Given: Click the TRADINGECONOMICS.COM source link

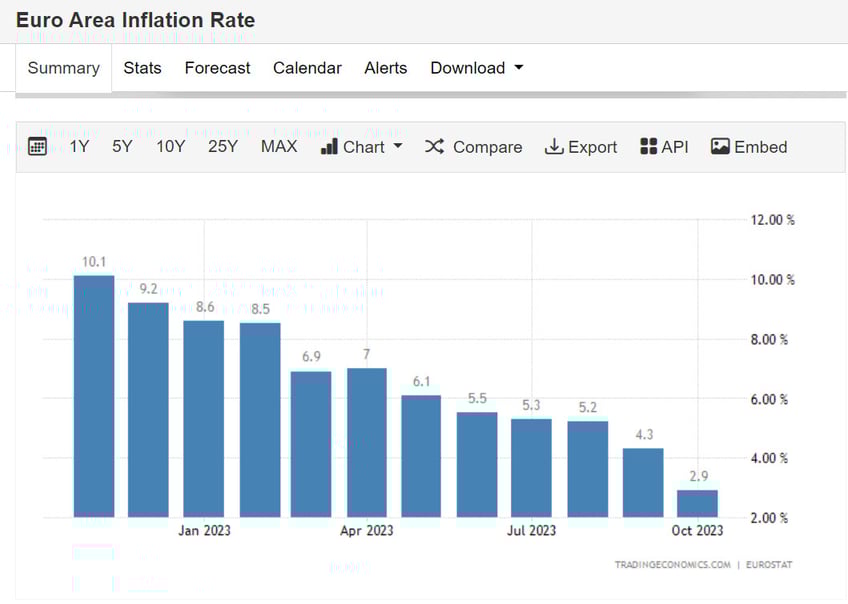Looking at the screenshot, I should (x=672, y=565).
